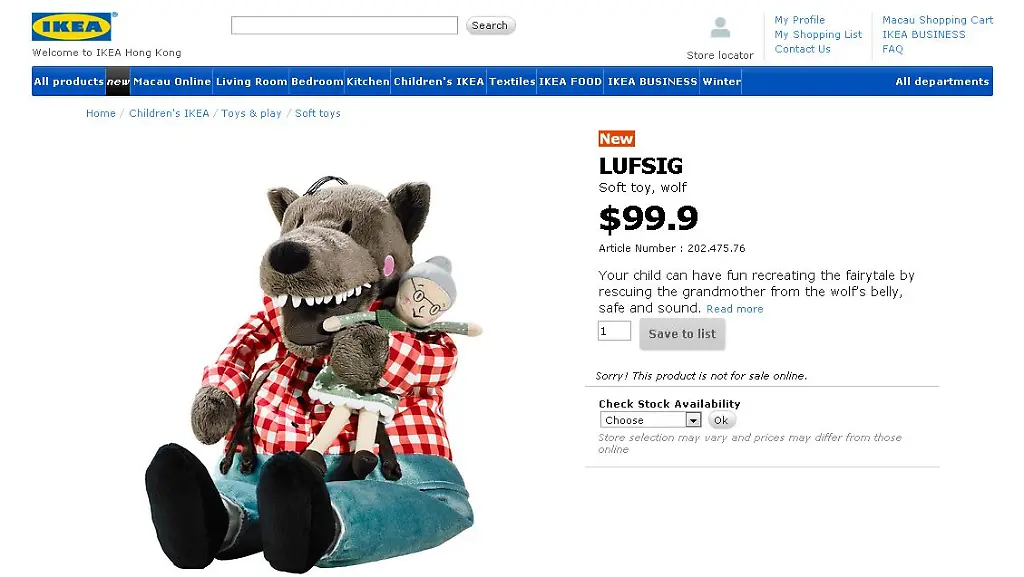Open the All products menu

pyautogui.click(x=69, y=82)
